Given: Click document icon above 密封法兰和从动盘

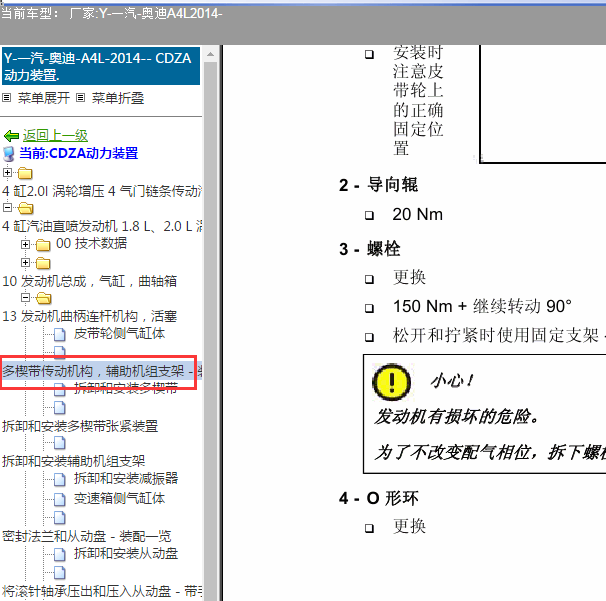Looking at the screenshot, I should [60, 518].
